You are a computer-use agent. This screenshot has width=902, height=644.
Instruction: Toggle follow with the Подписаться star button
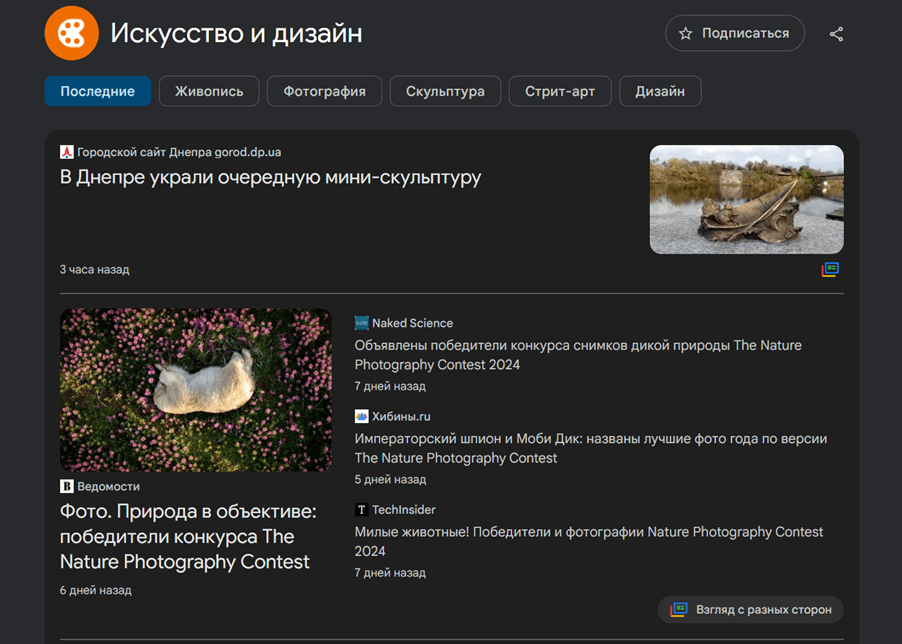(x=734, y=33)
